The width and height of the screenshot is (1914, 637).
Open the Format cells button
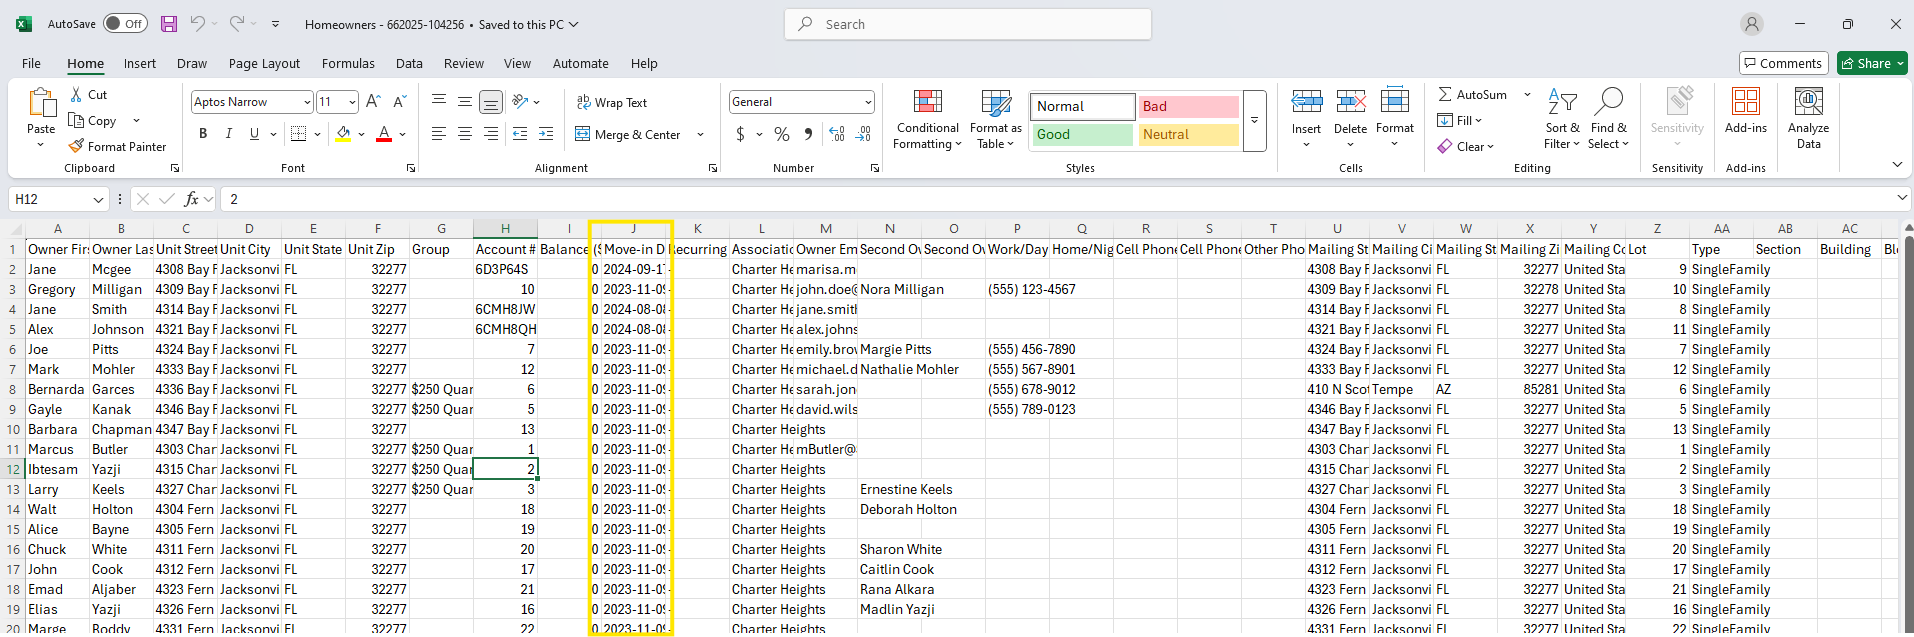(x=1395, y=120)
